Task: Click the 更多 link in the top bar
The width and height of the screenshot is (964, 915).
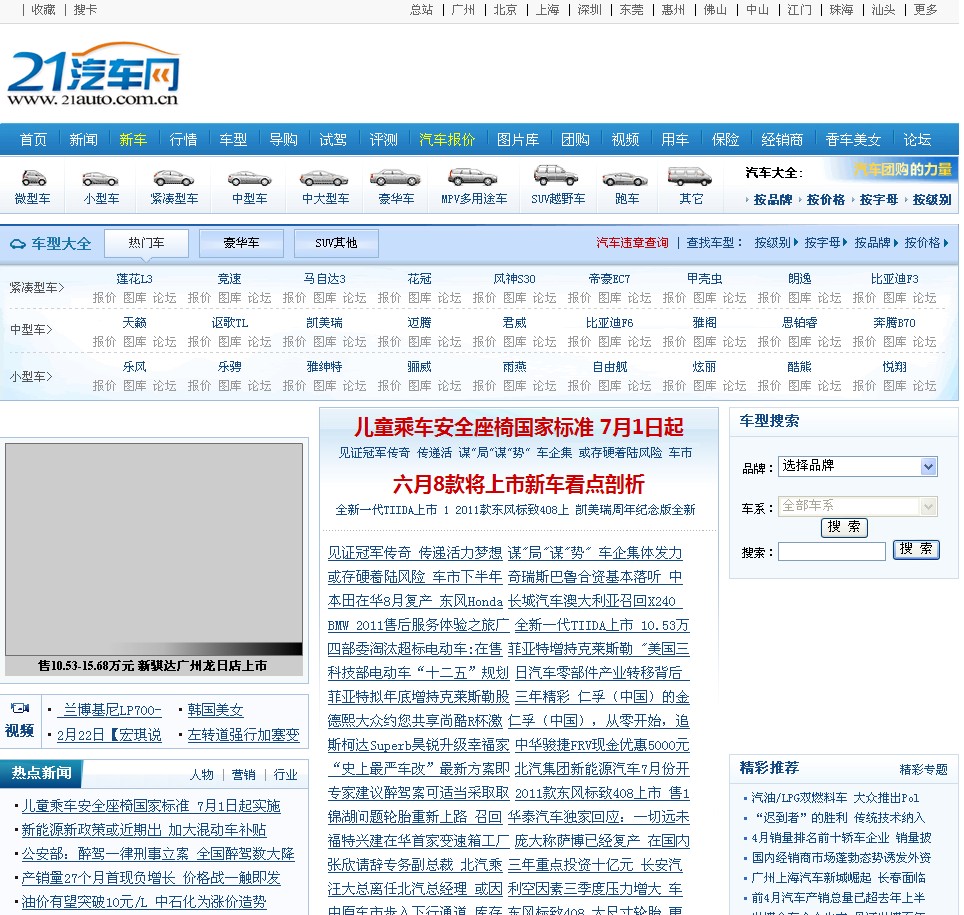Action: pos(925,10)
